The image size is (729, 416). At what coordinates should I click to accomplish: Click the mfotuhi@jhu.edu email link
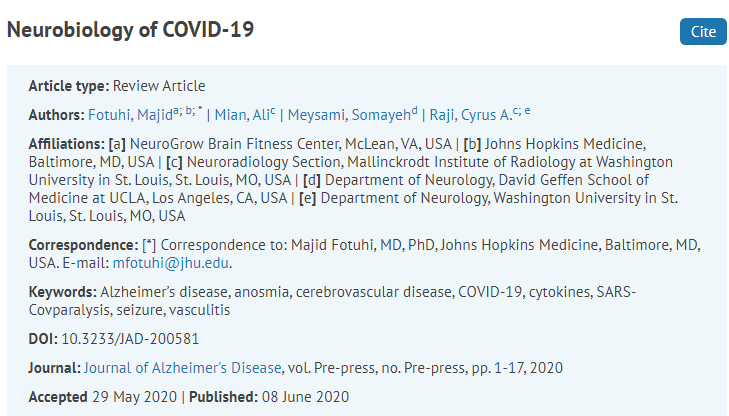(x=171, y=263)
